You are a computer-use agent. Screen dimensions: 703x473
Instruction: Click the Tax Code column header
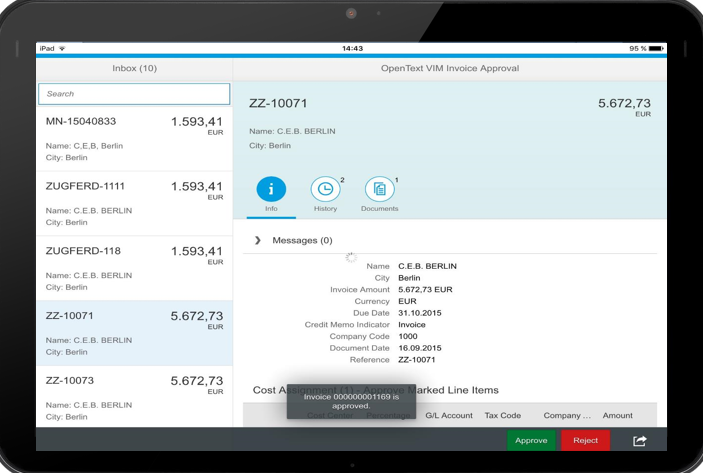[x=502, y=415]
